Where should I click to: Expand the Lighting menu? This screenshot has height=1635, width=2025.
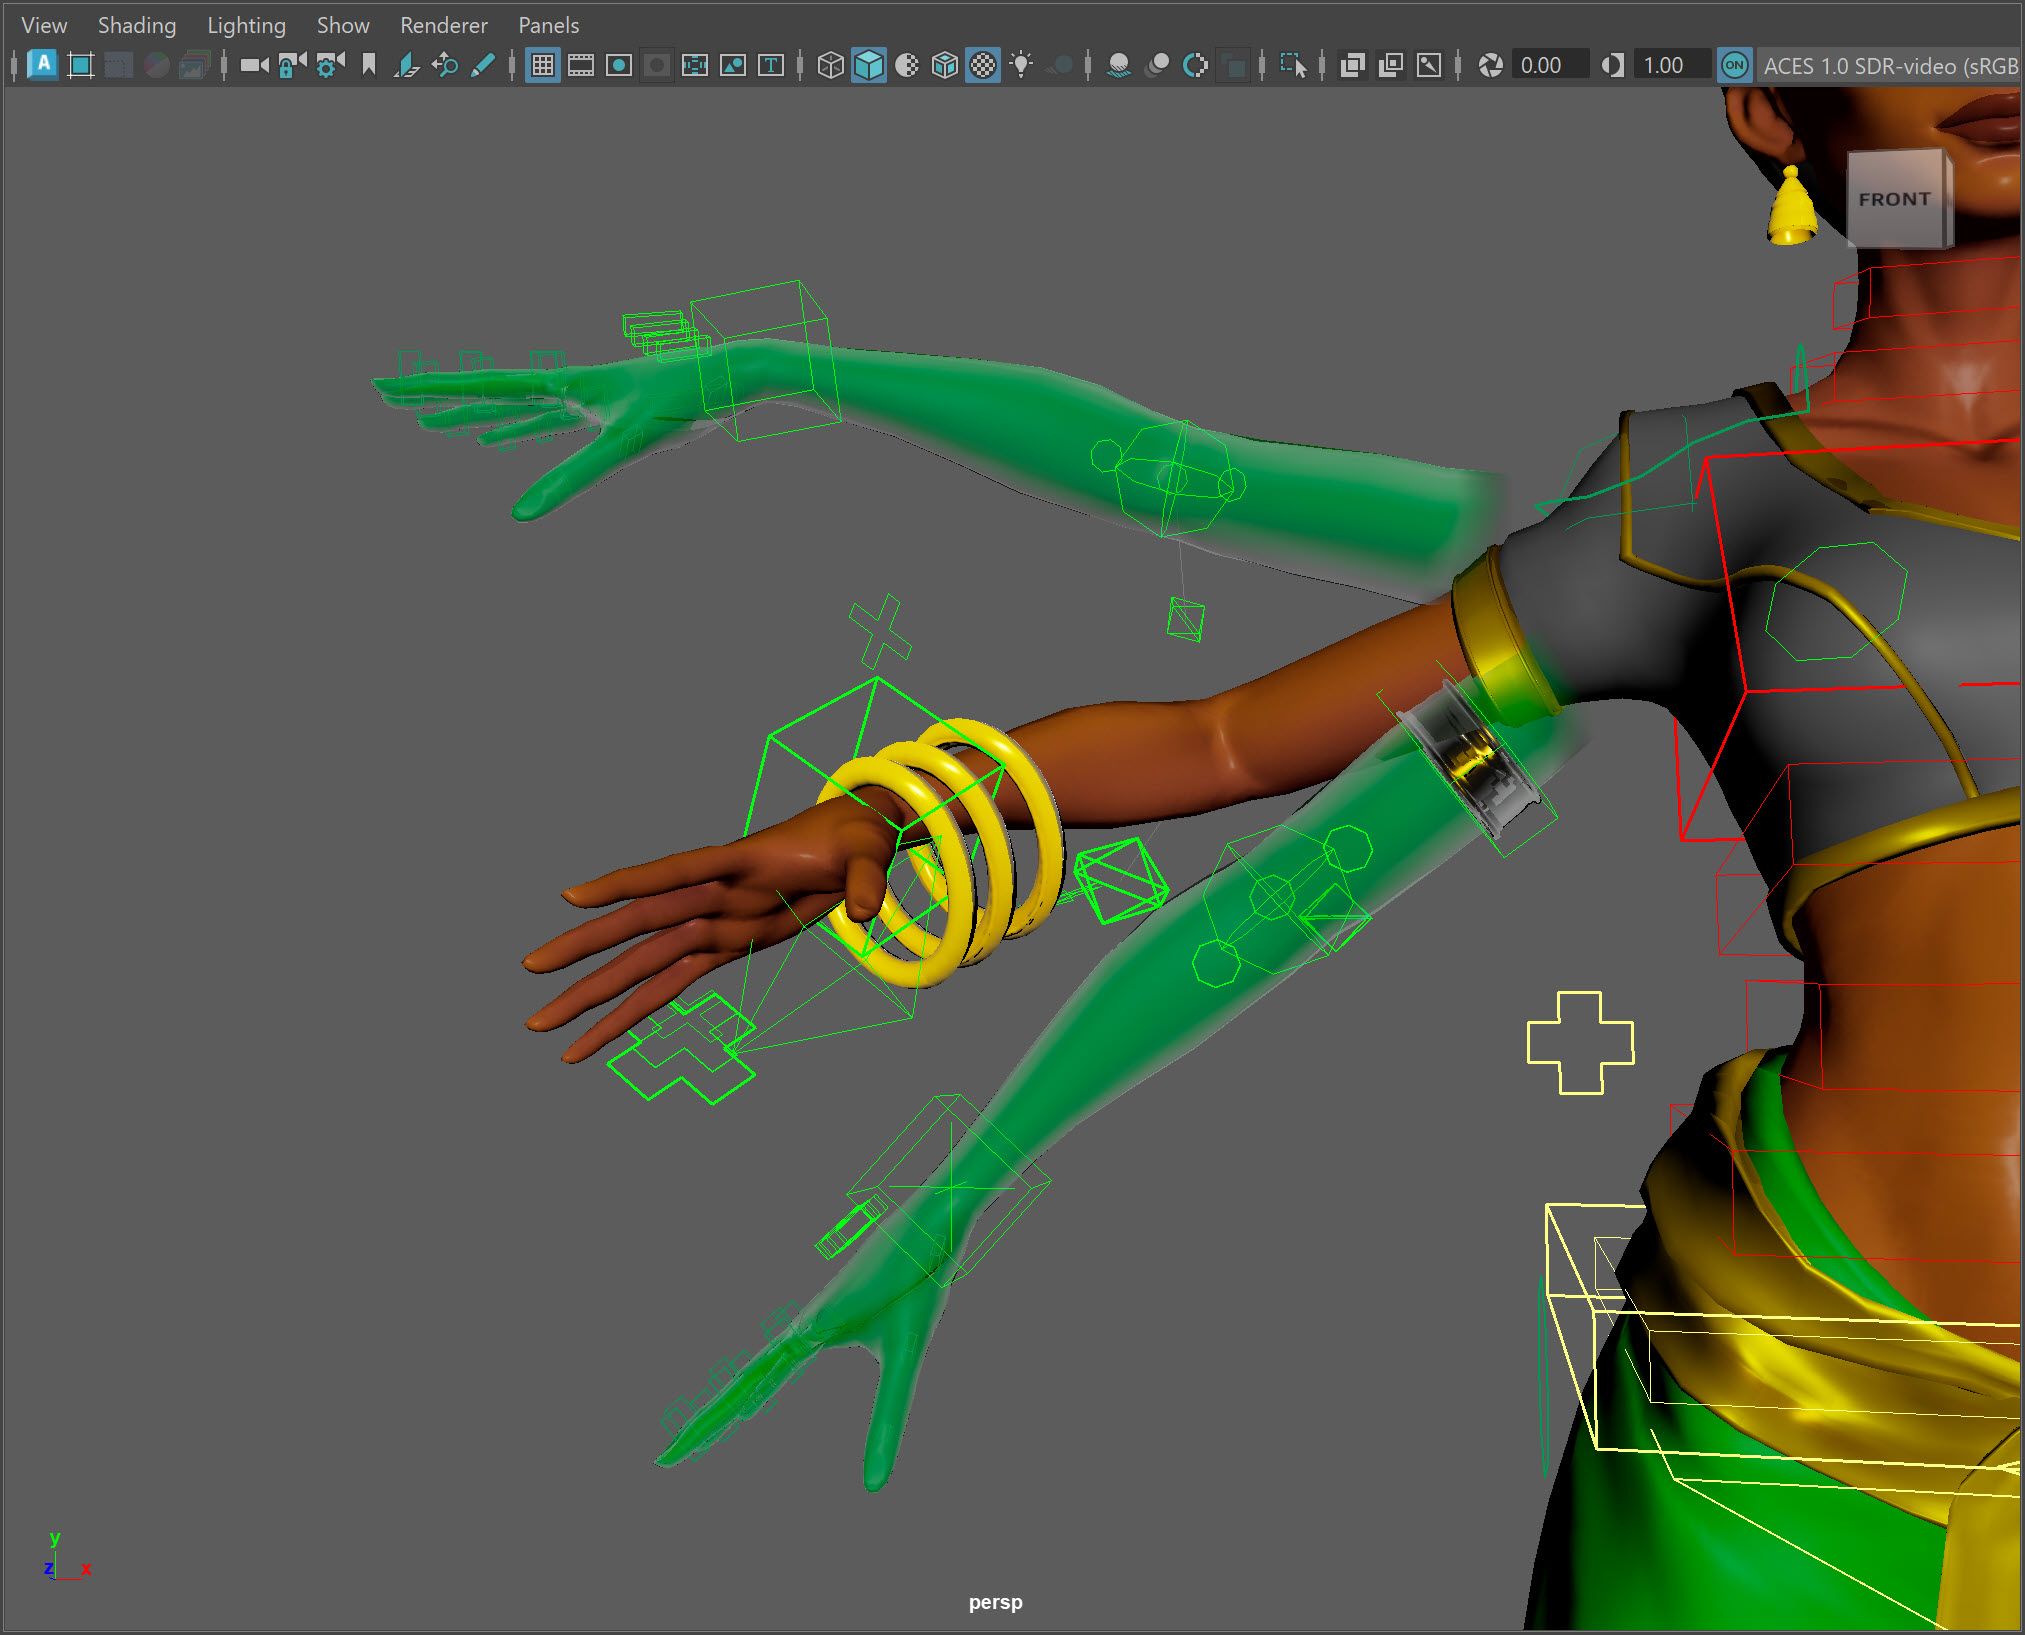pos(246,25)
